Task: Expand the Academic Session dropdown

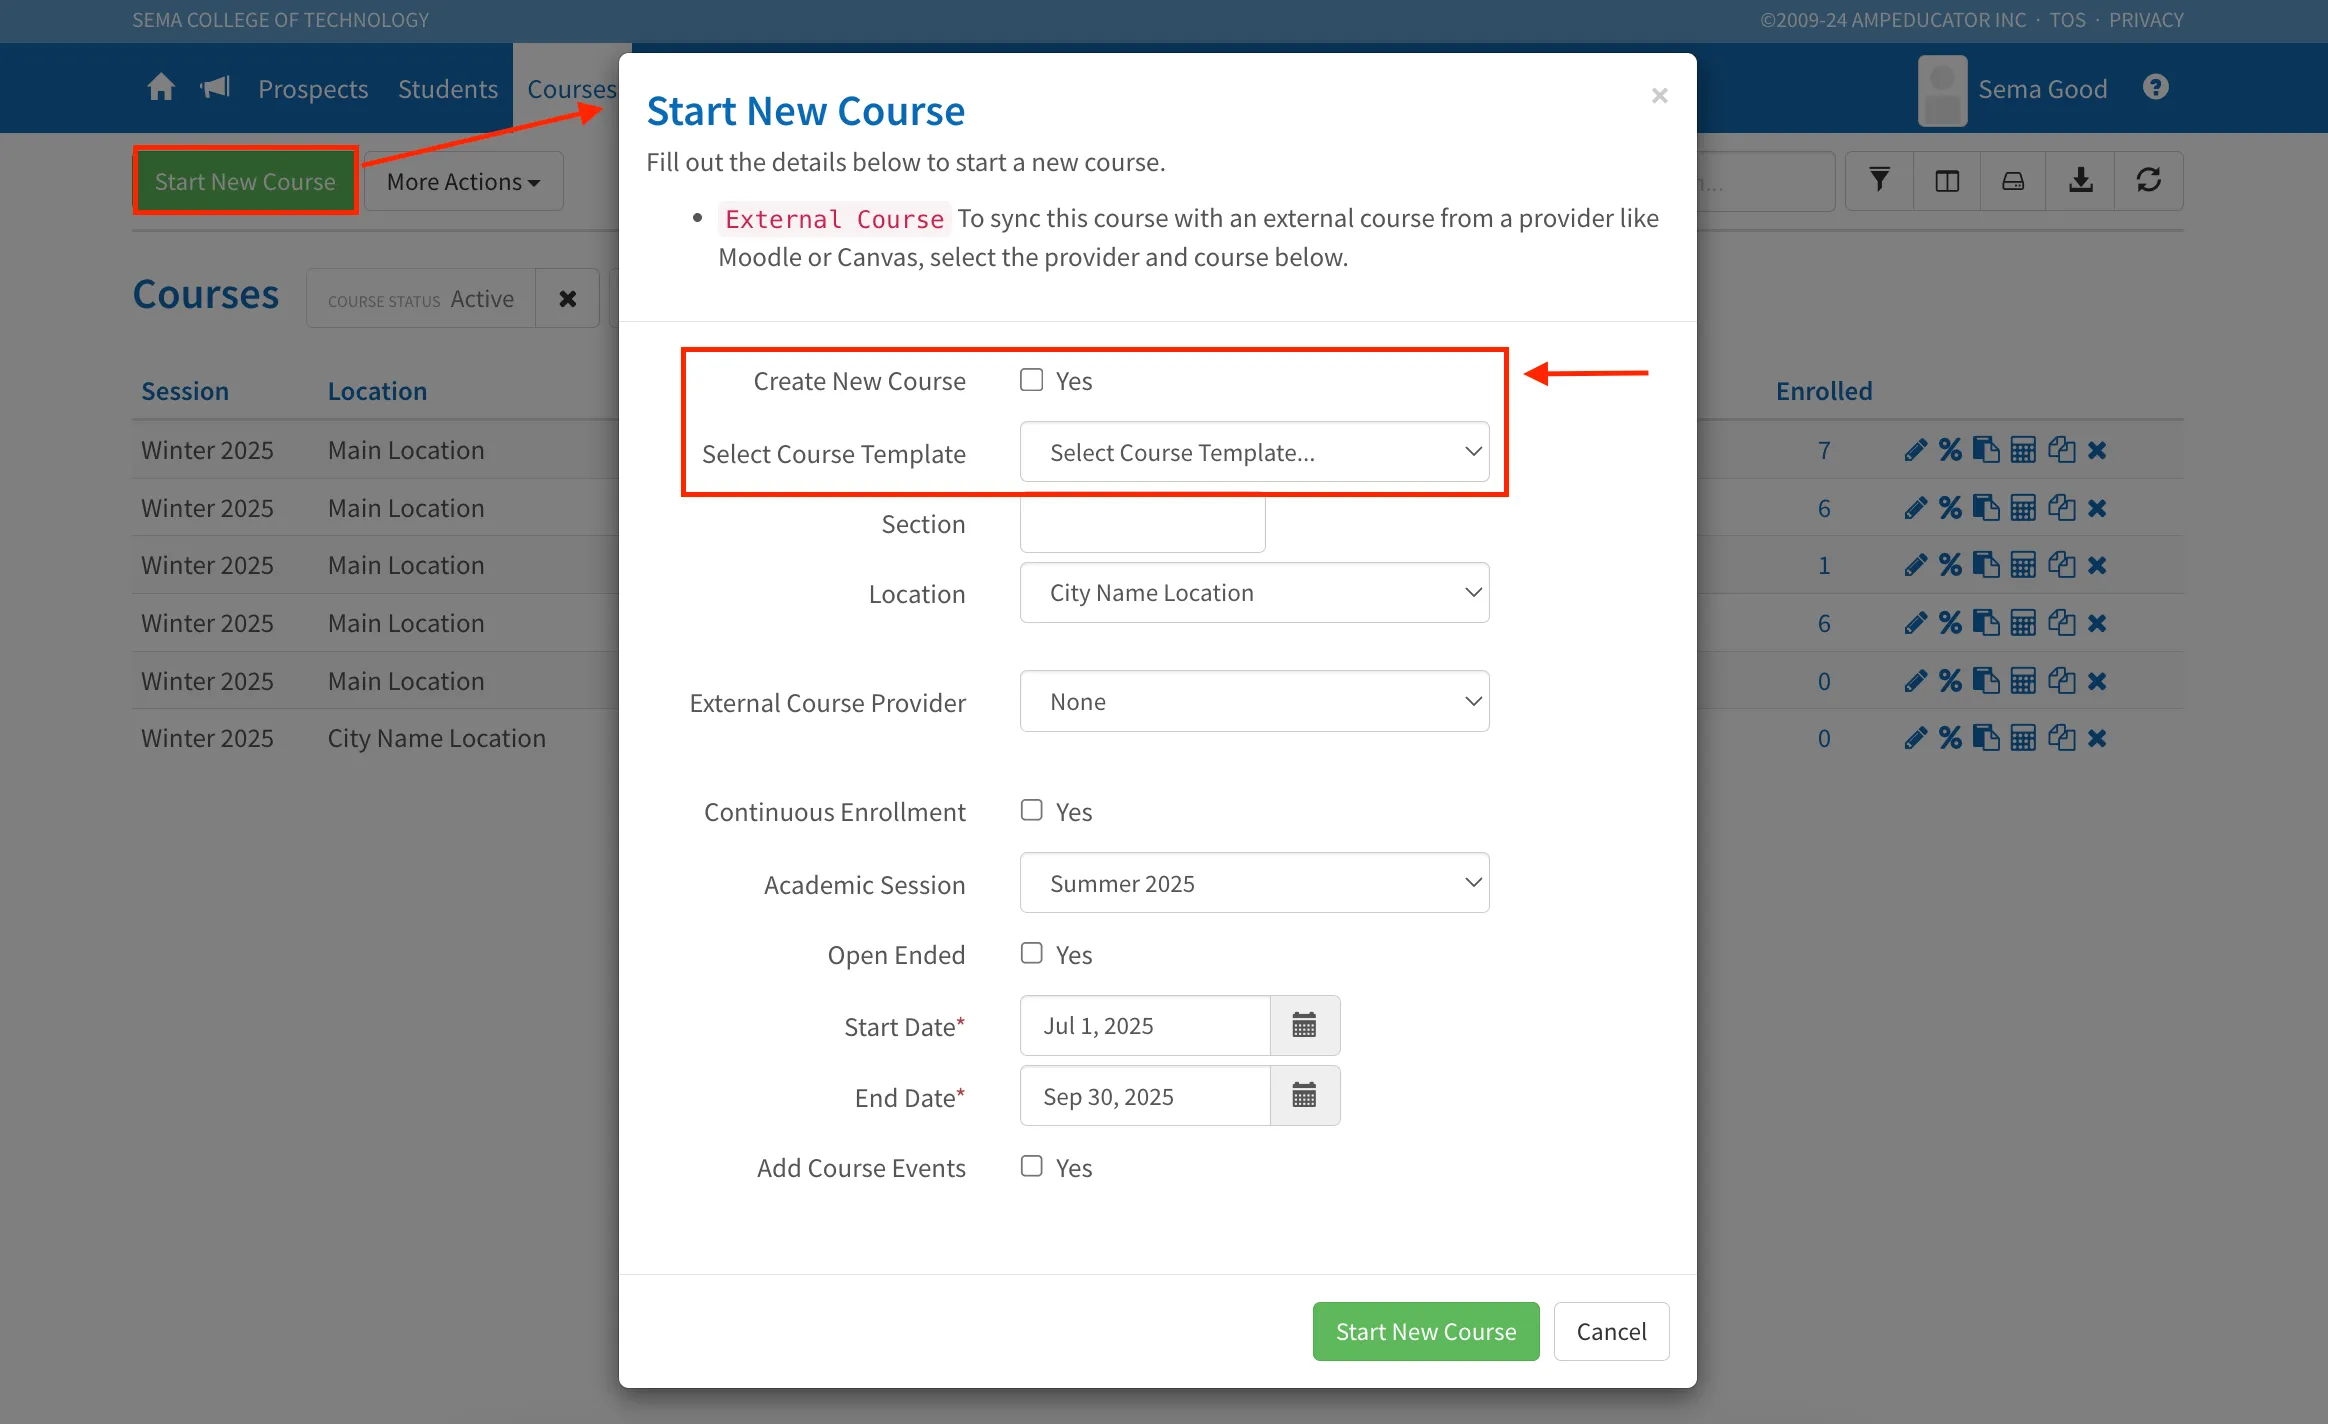Action: tap(1254, 883)
